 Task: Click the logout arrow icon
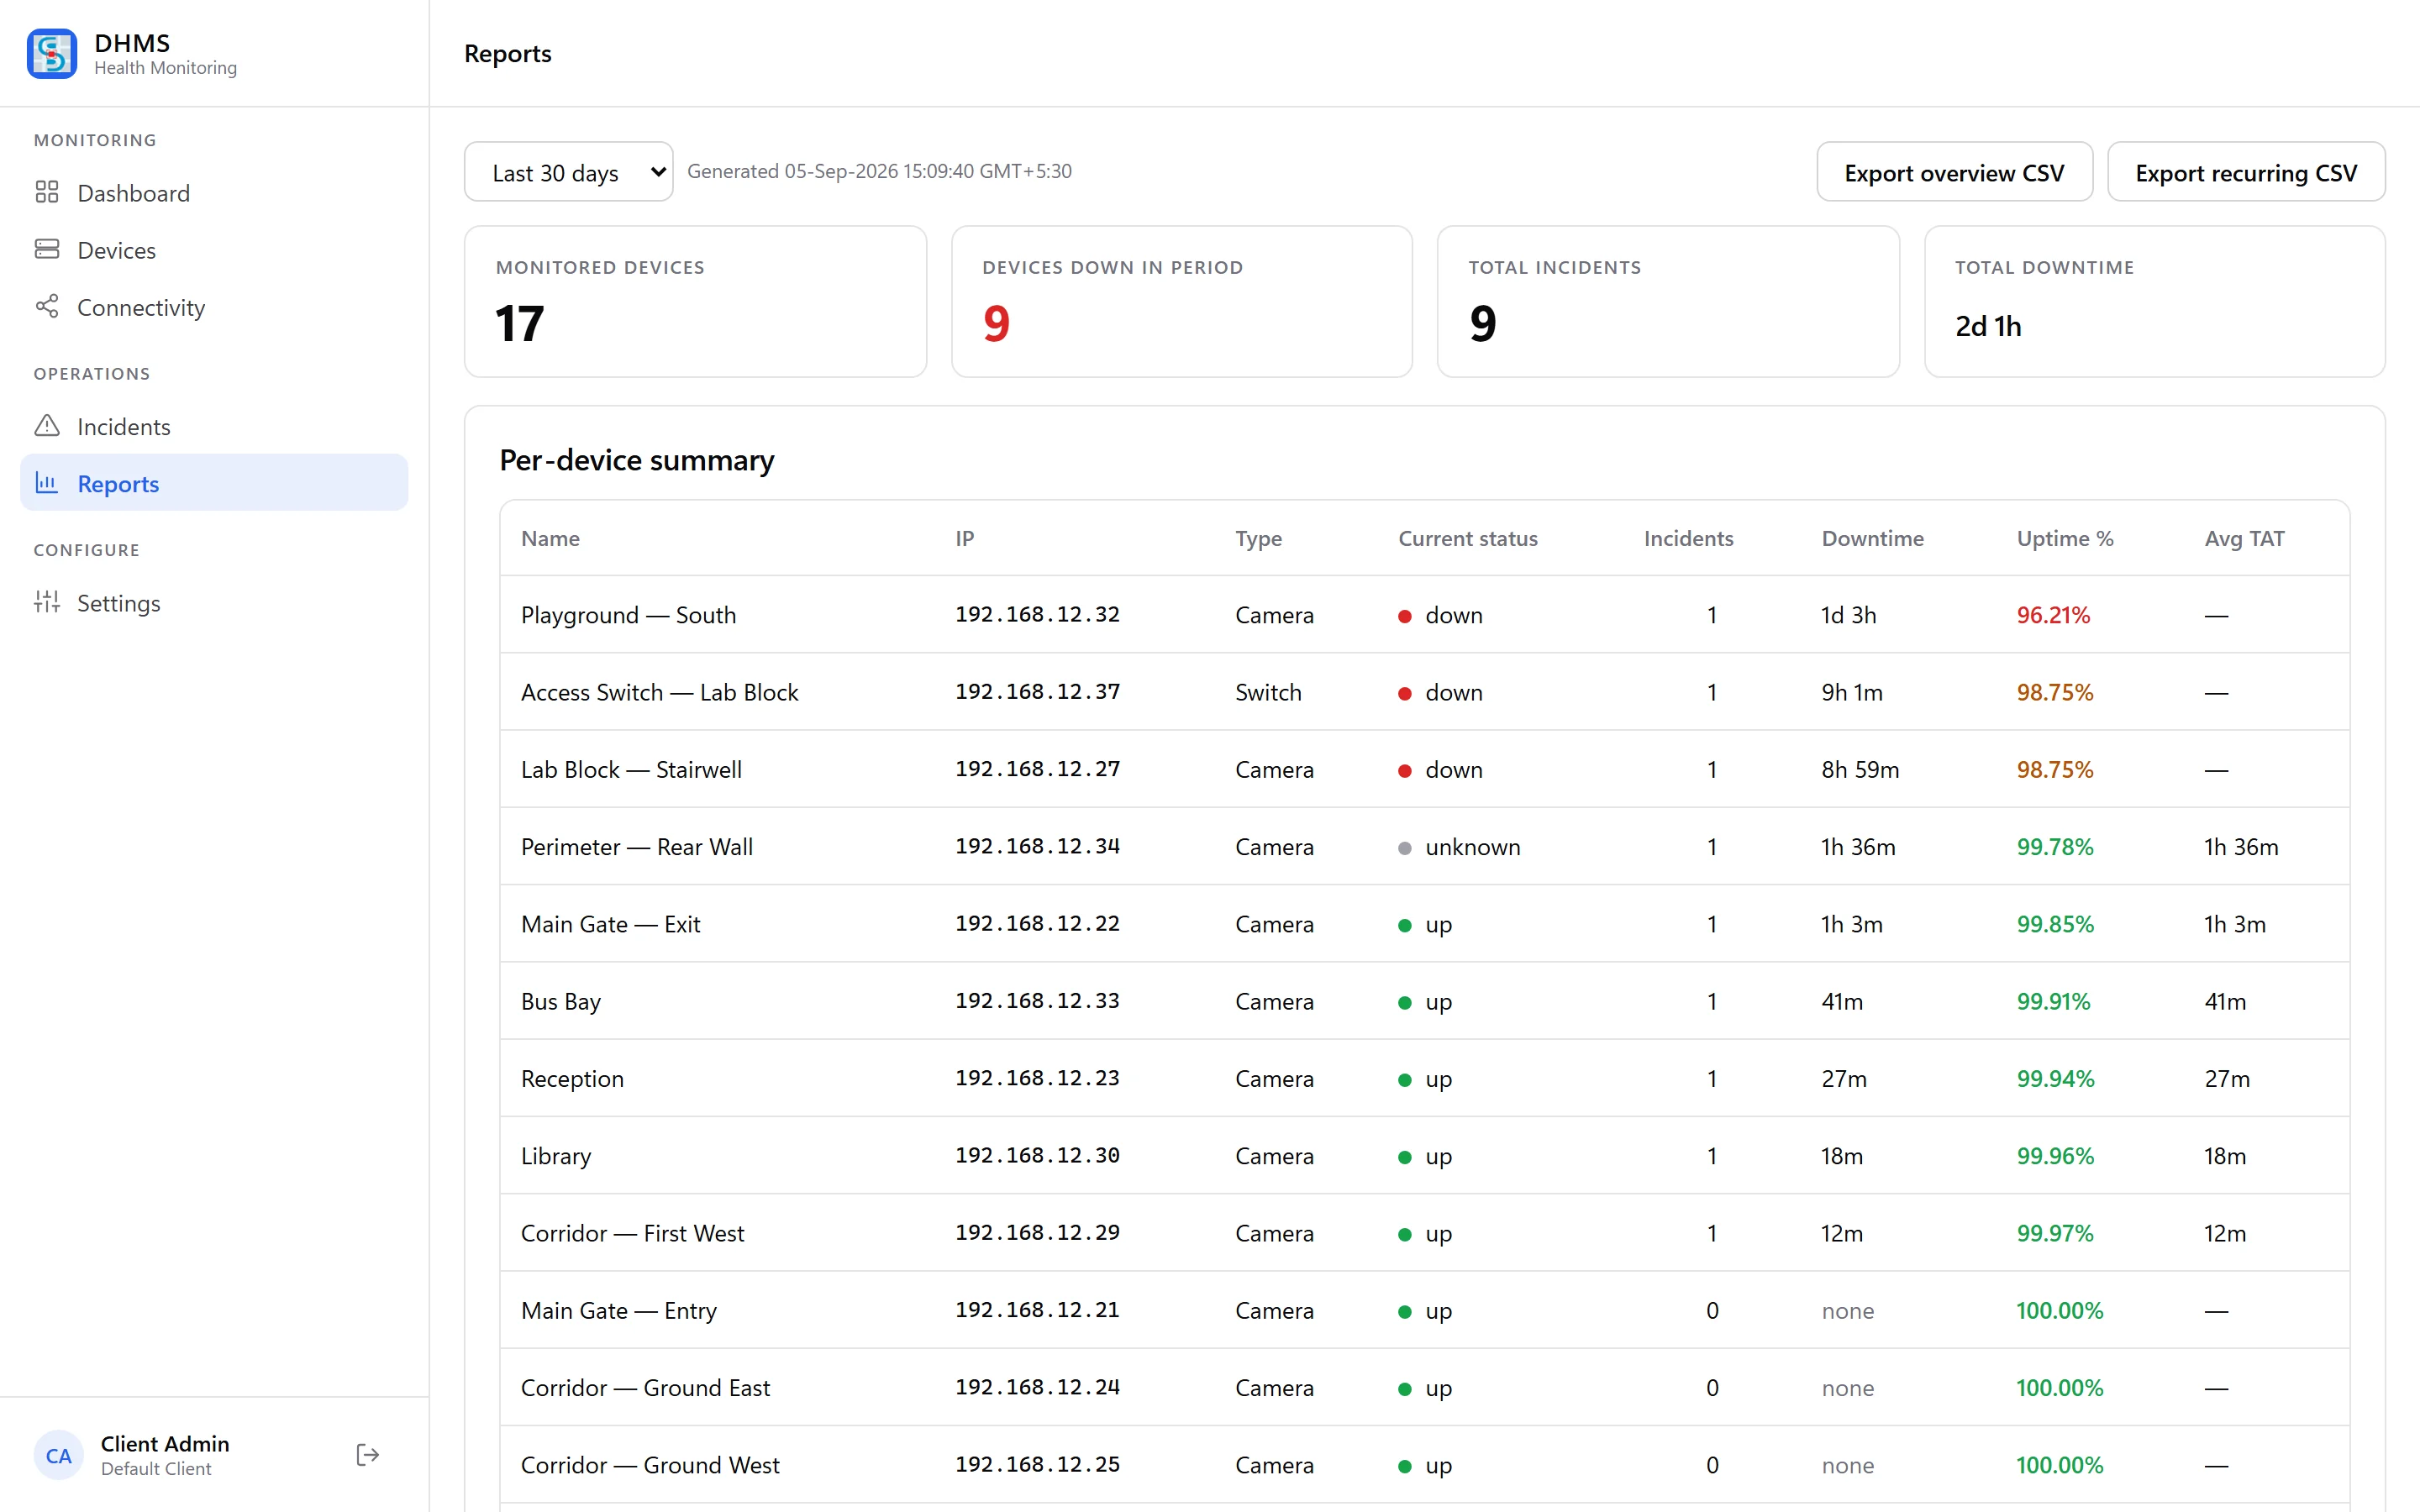(367, 1455)
